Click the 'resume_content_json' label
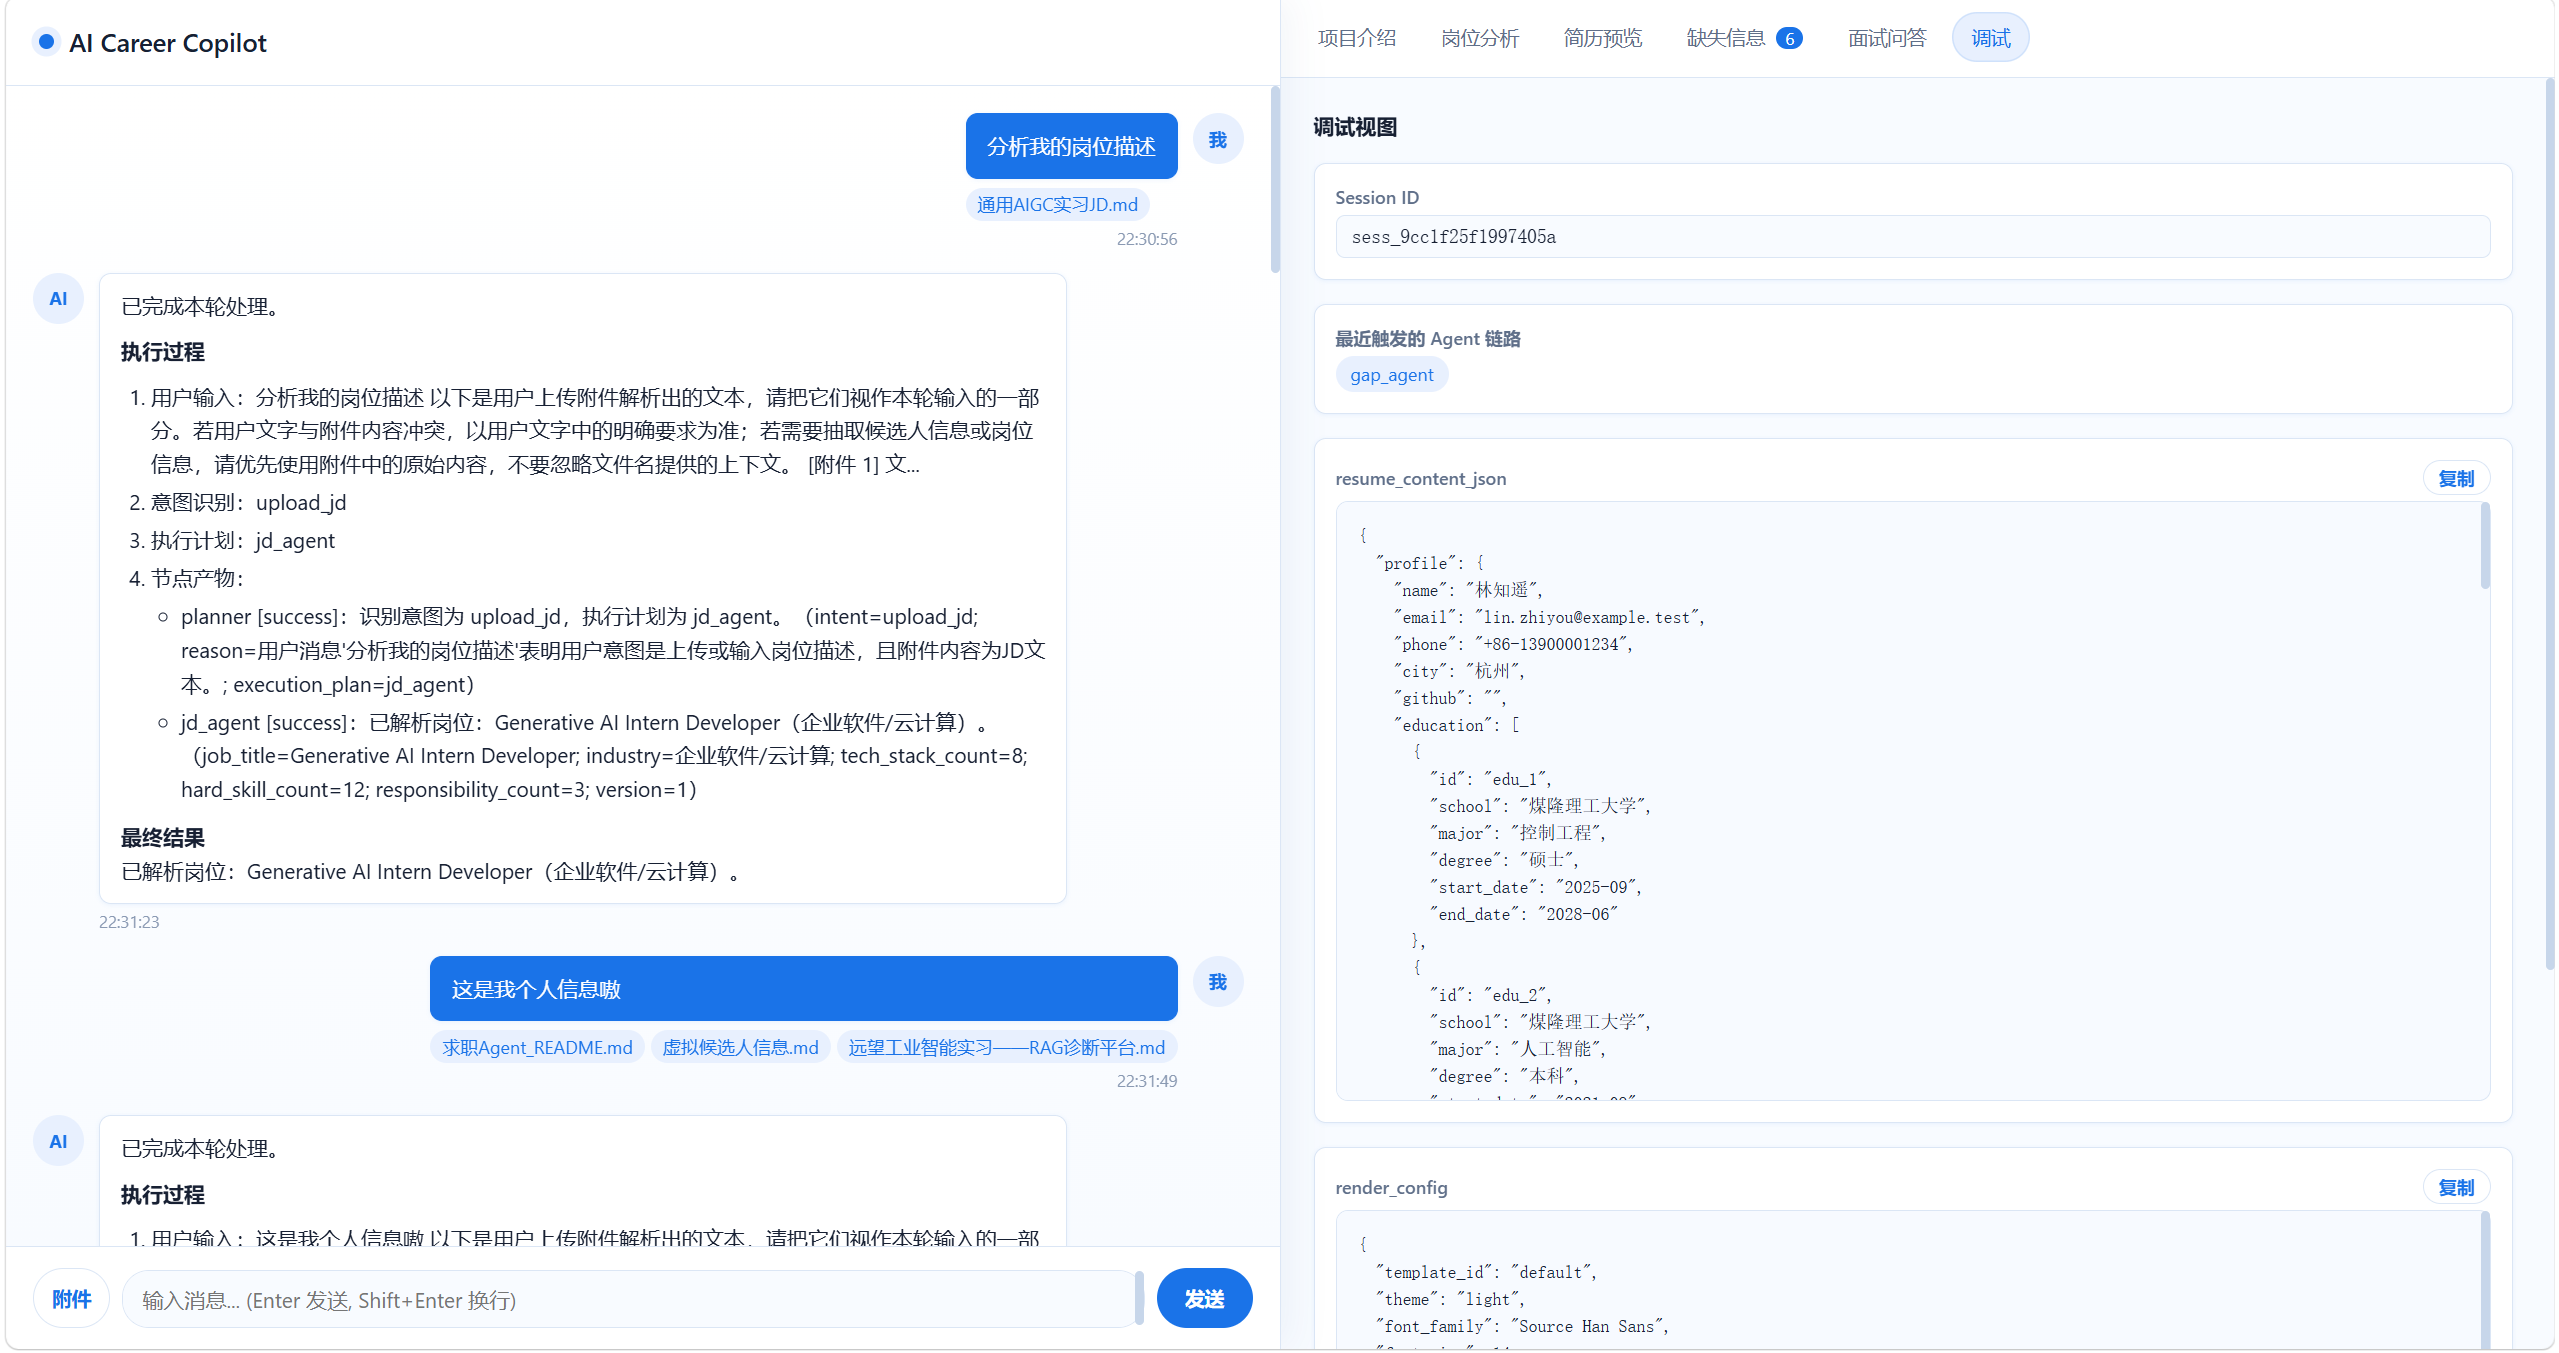Viewport: 2559px width, 1353px height. click(x=1420, y=479)
